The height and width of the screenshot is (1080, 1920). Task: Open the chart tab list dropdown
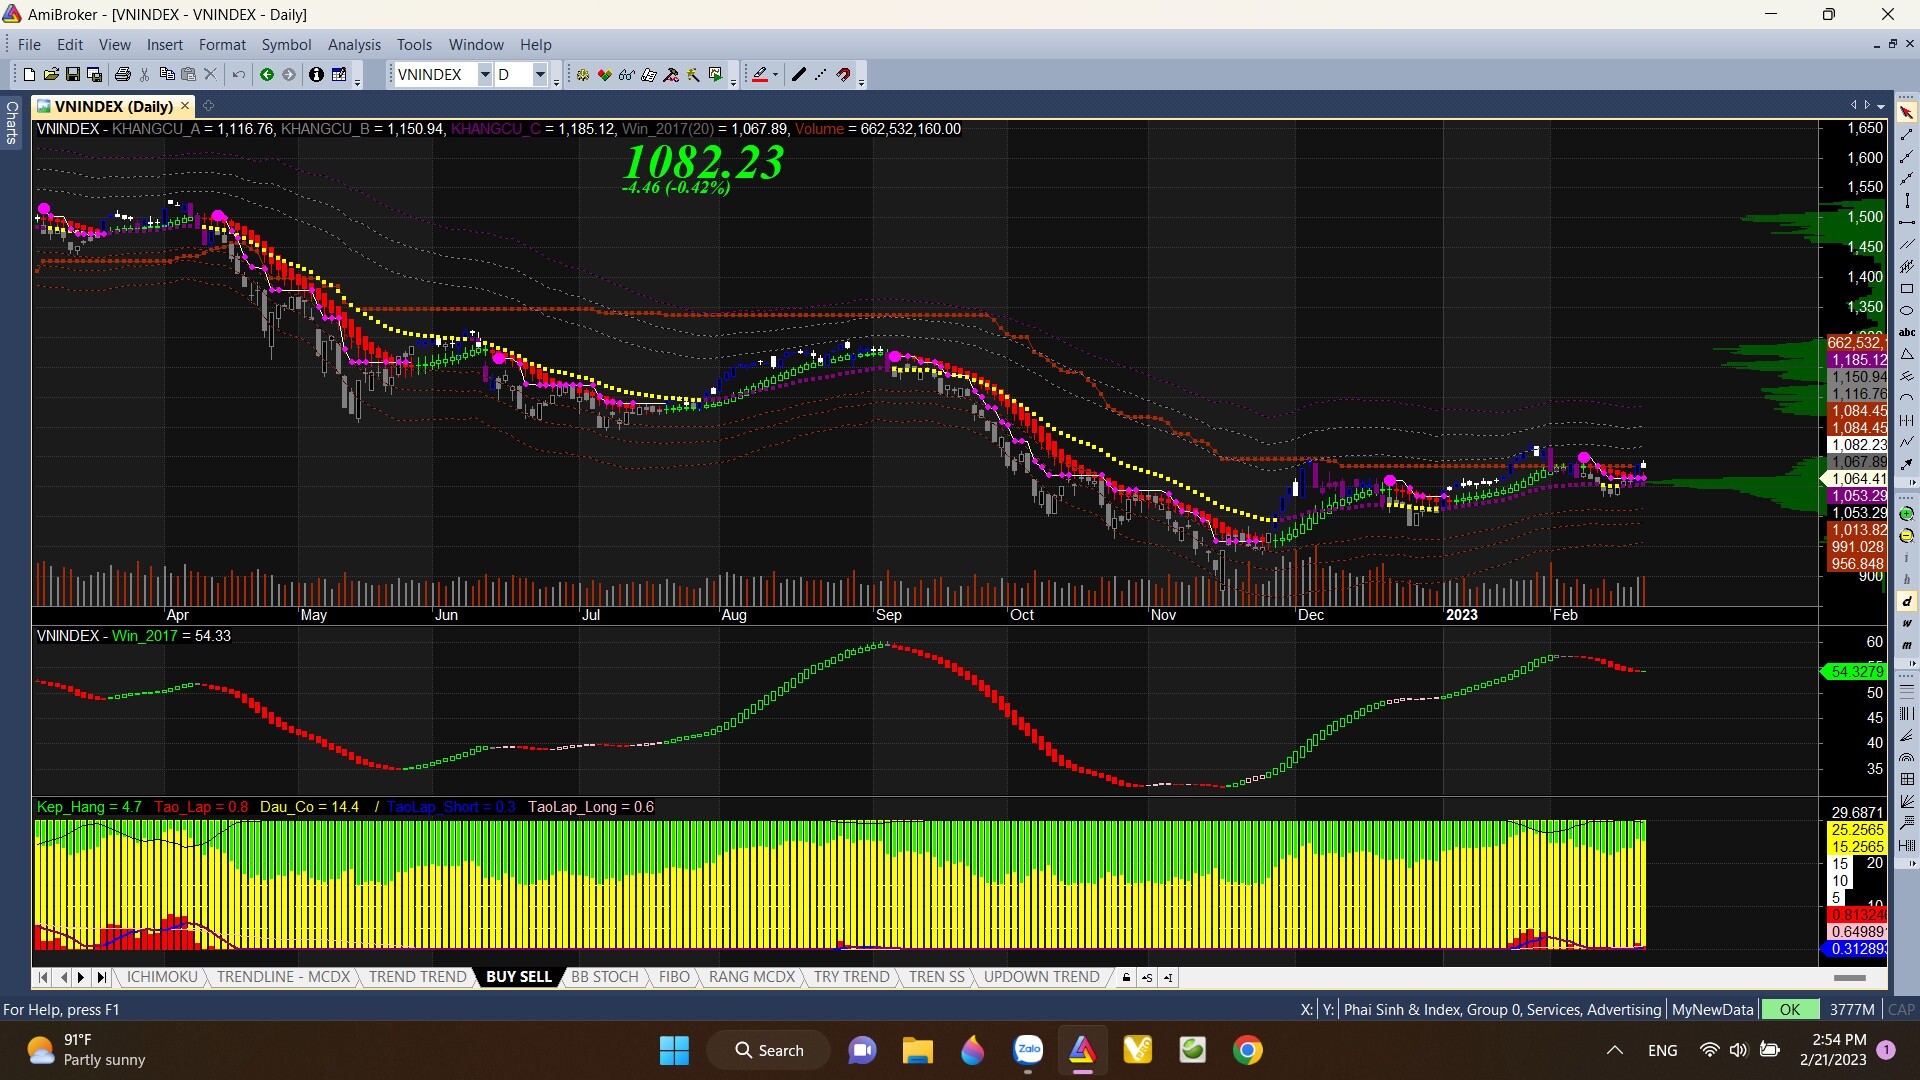[x=1881, y=106]
